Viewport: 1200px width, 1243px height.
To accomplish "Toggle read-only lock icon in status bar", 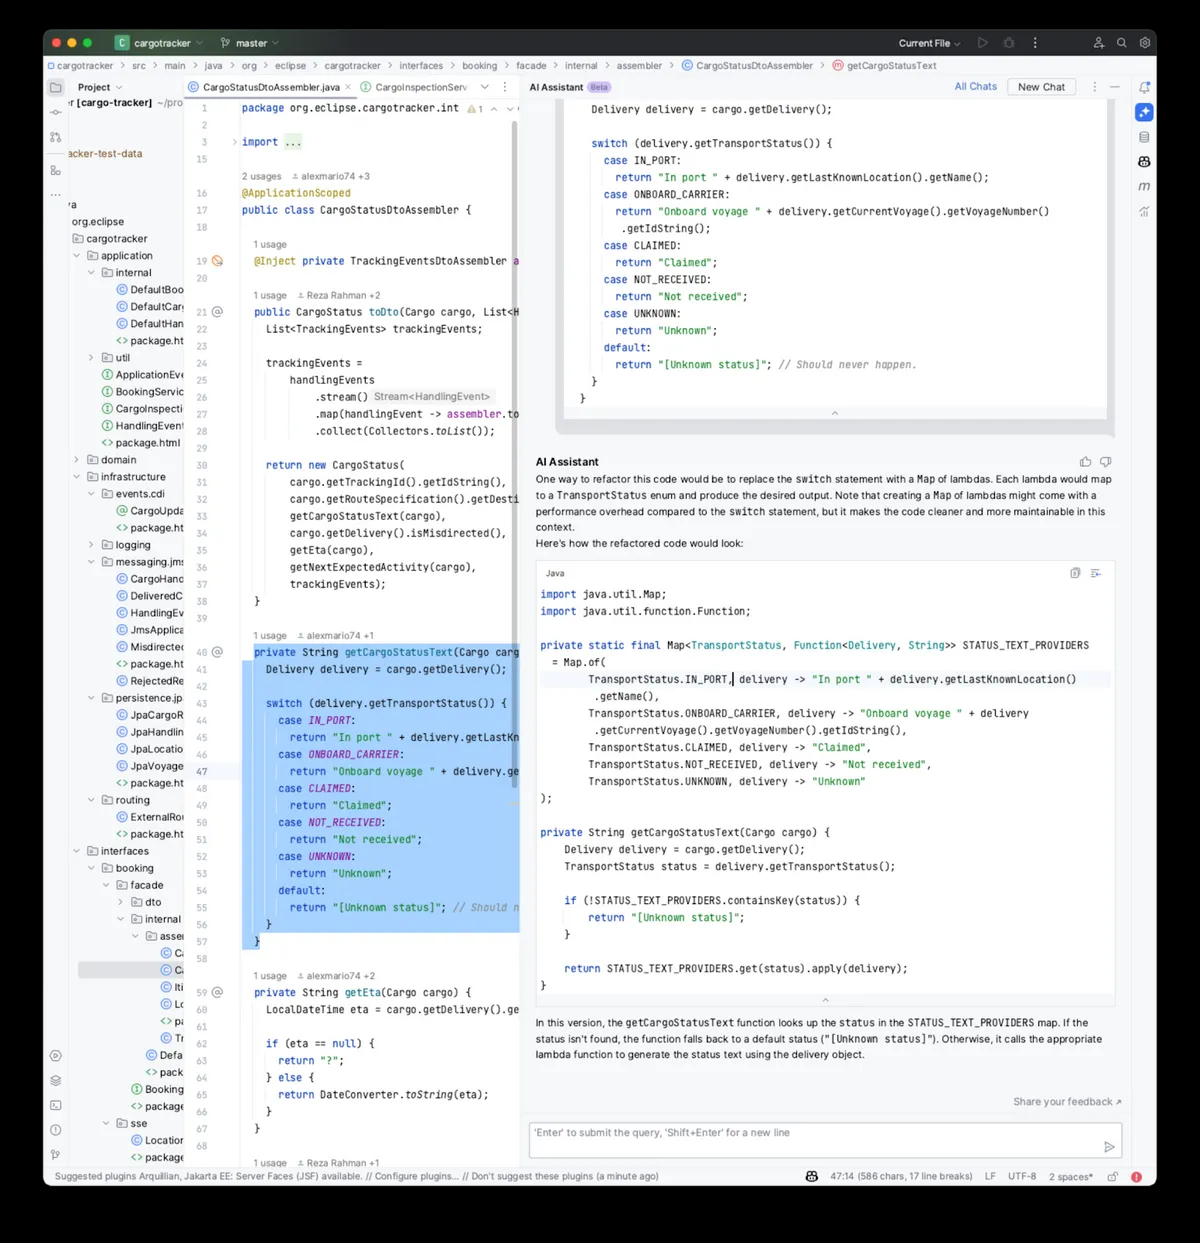I will 1113,1177.
